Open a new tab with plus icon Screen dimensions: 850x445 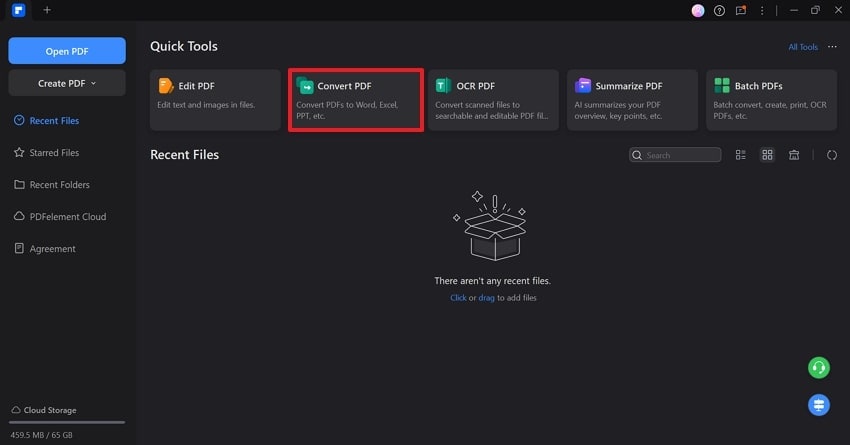coord(47,10)
